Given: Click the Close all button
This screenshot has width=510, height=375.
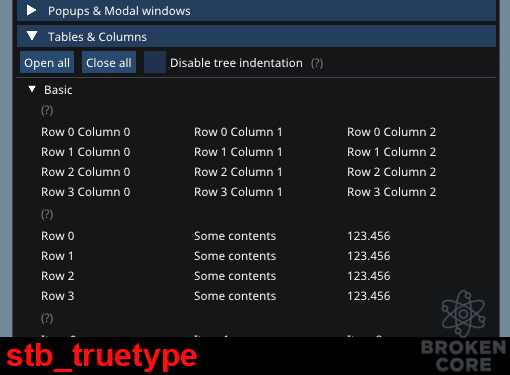Looking at the screenshot, I should pyautogui.click(x=109, y=63).
